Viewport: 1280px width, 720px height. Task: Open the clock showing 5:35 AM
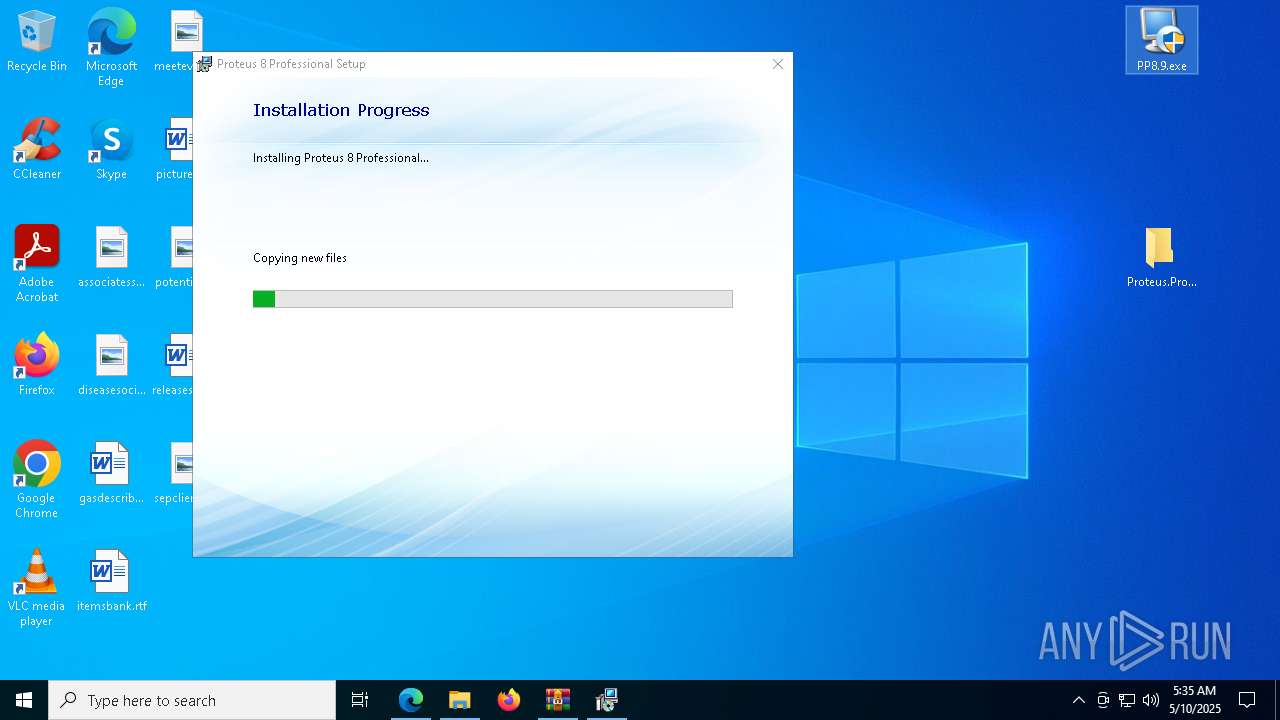(x=1195, y=700)
